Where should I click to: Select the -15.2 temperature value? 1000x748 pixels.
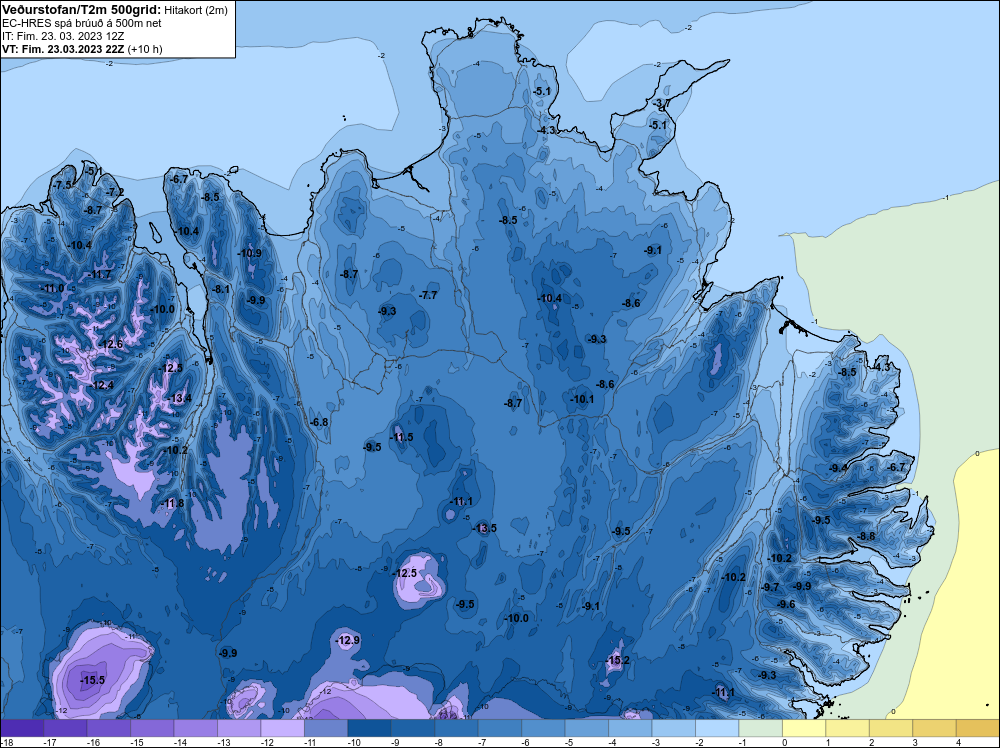point(617,660)
